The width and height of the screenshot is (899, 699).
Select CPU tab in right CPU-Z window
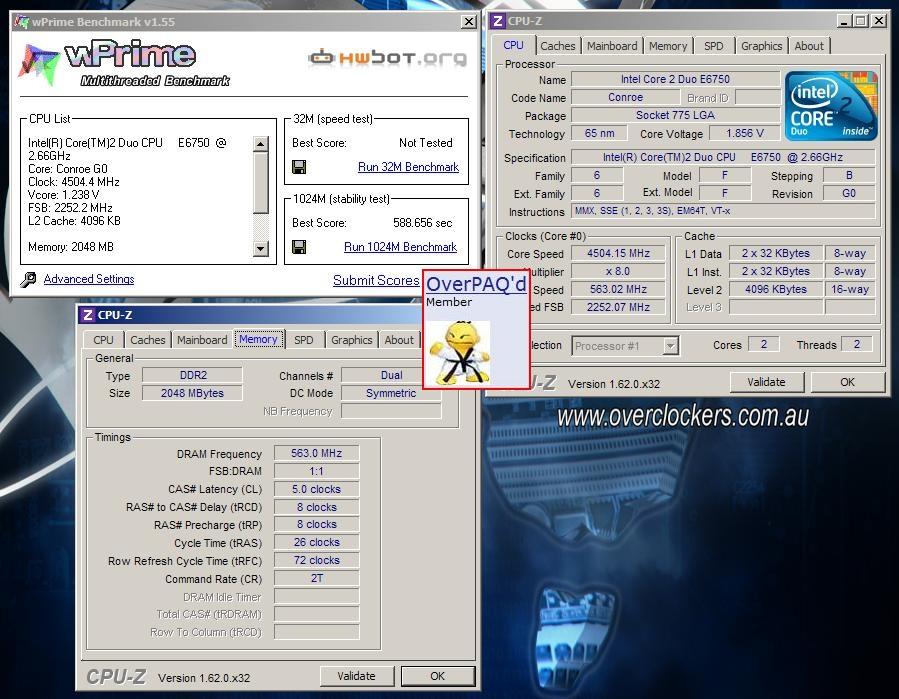[x=513, y=45]
